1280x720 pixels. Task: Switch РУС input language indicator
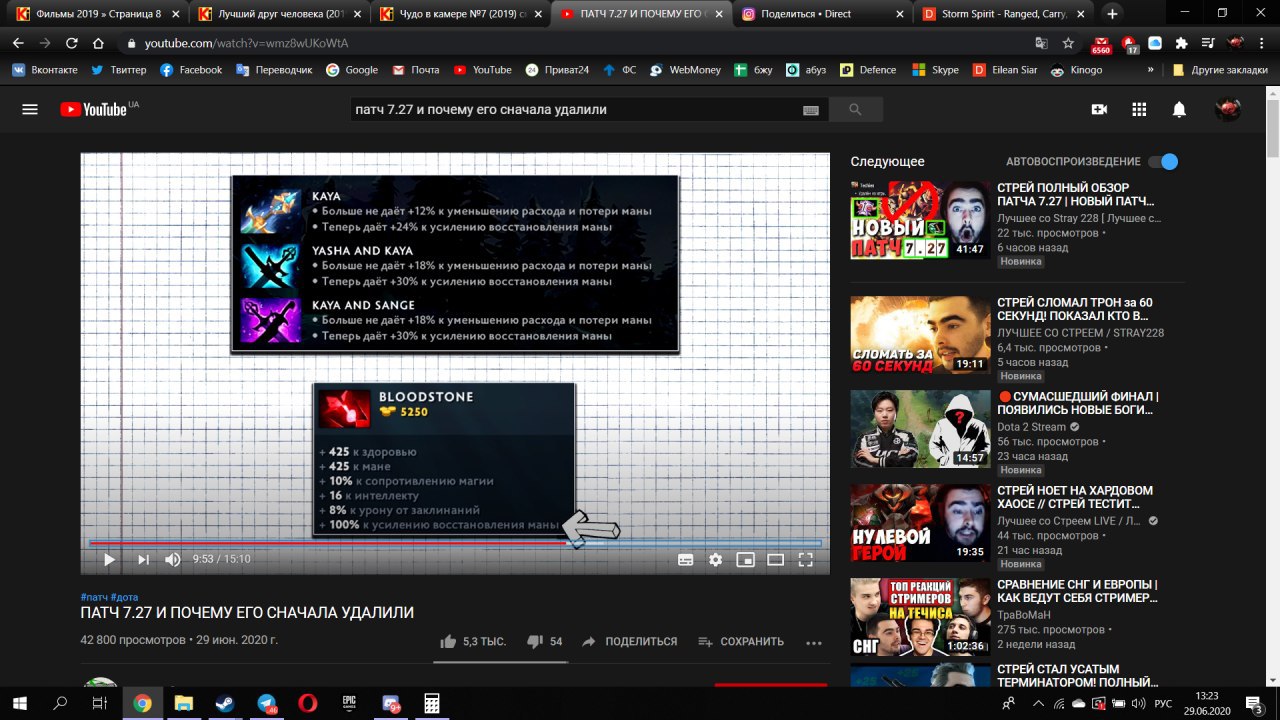(1164, 703)
